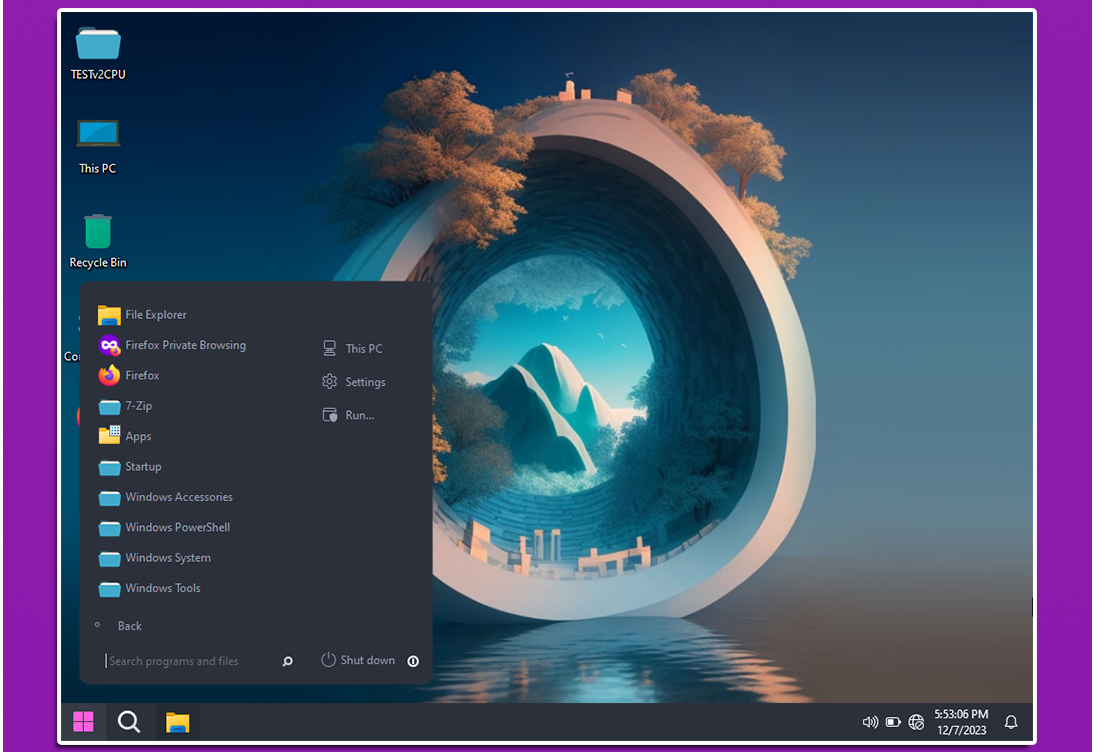This screenshot has height=752, width=1100.
Task: Open Firefox from the Start menu
Action: (x=141, y=376)
